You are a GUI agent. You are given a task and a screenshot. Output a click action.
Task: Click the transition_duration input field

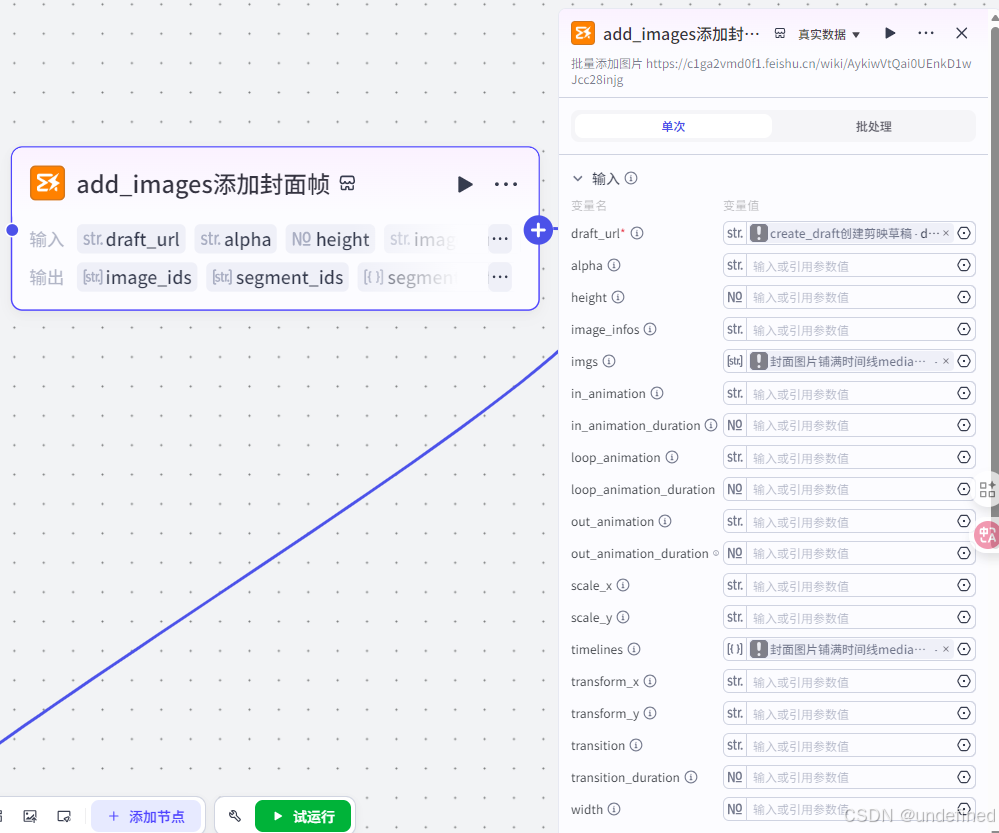(x=851, y=778)
